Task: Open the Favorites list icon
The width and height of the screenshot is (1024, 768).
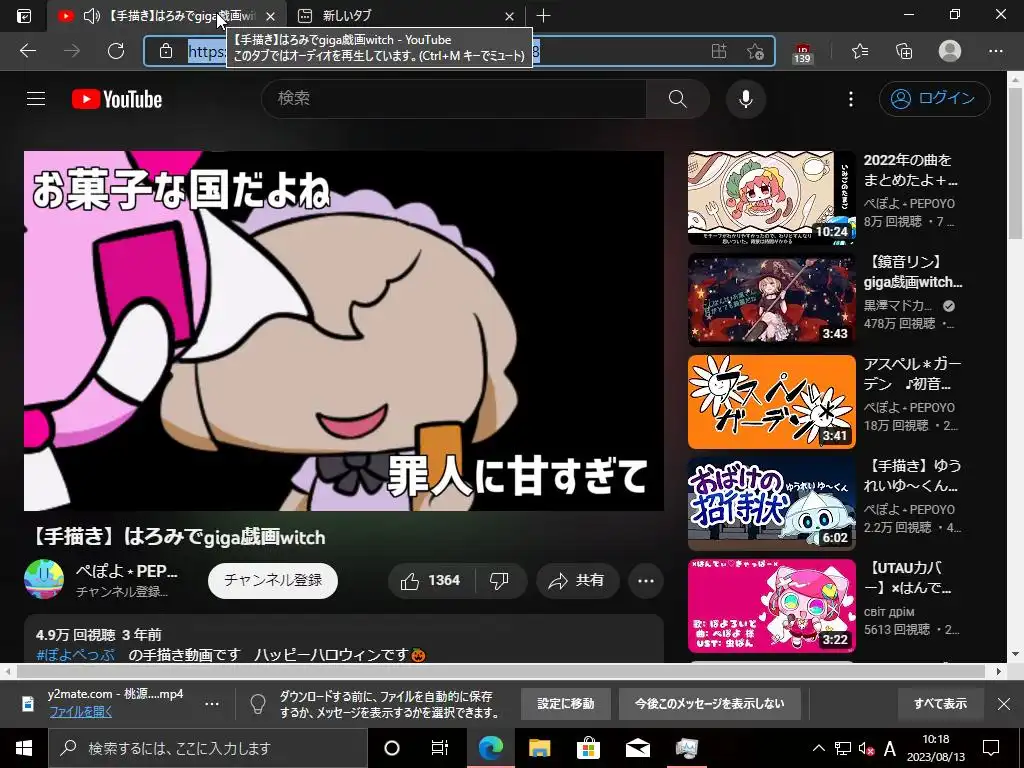Action: click(860, 51)
